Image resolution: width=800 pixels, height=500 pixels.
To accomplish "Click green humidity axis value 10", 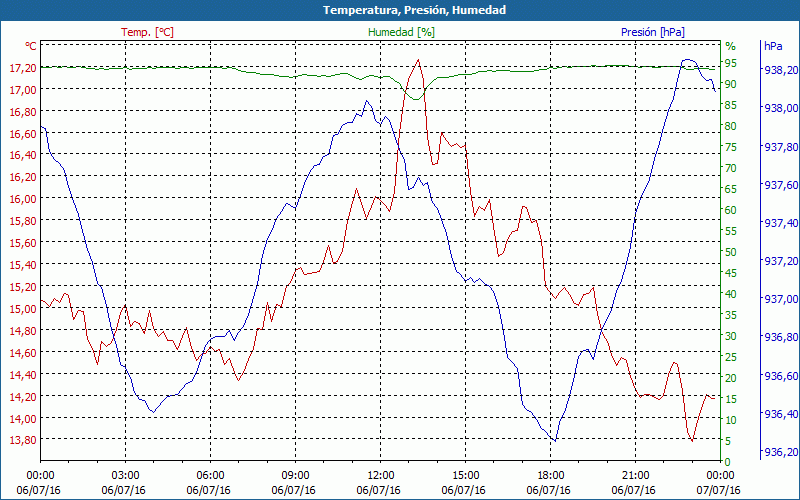I will coord(731,420).
